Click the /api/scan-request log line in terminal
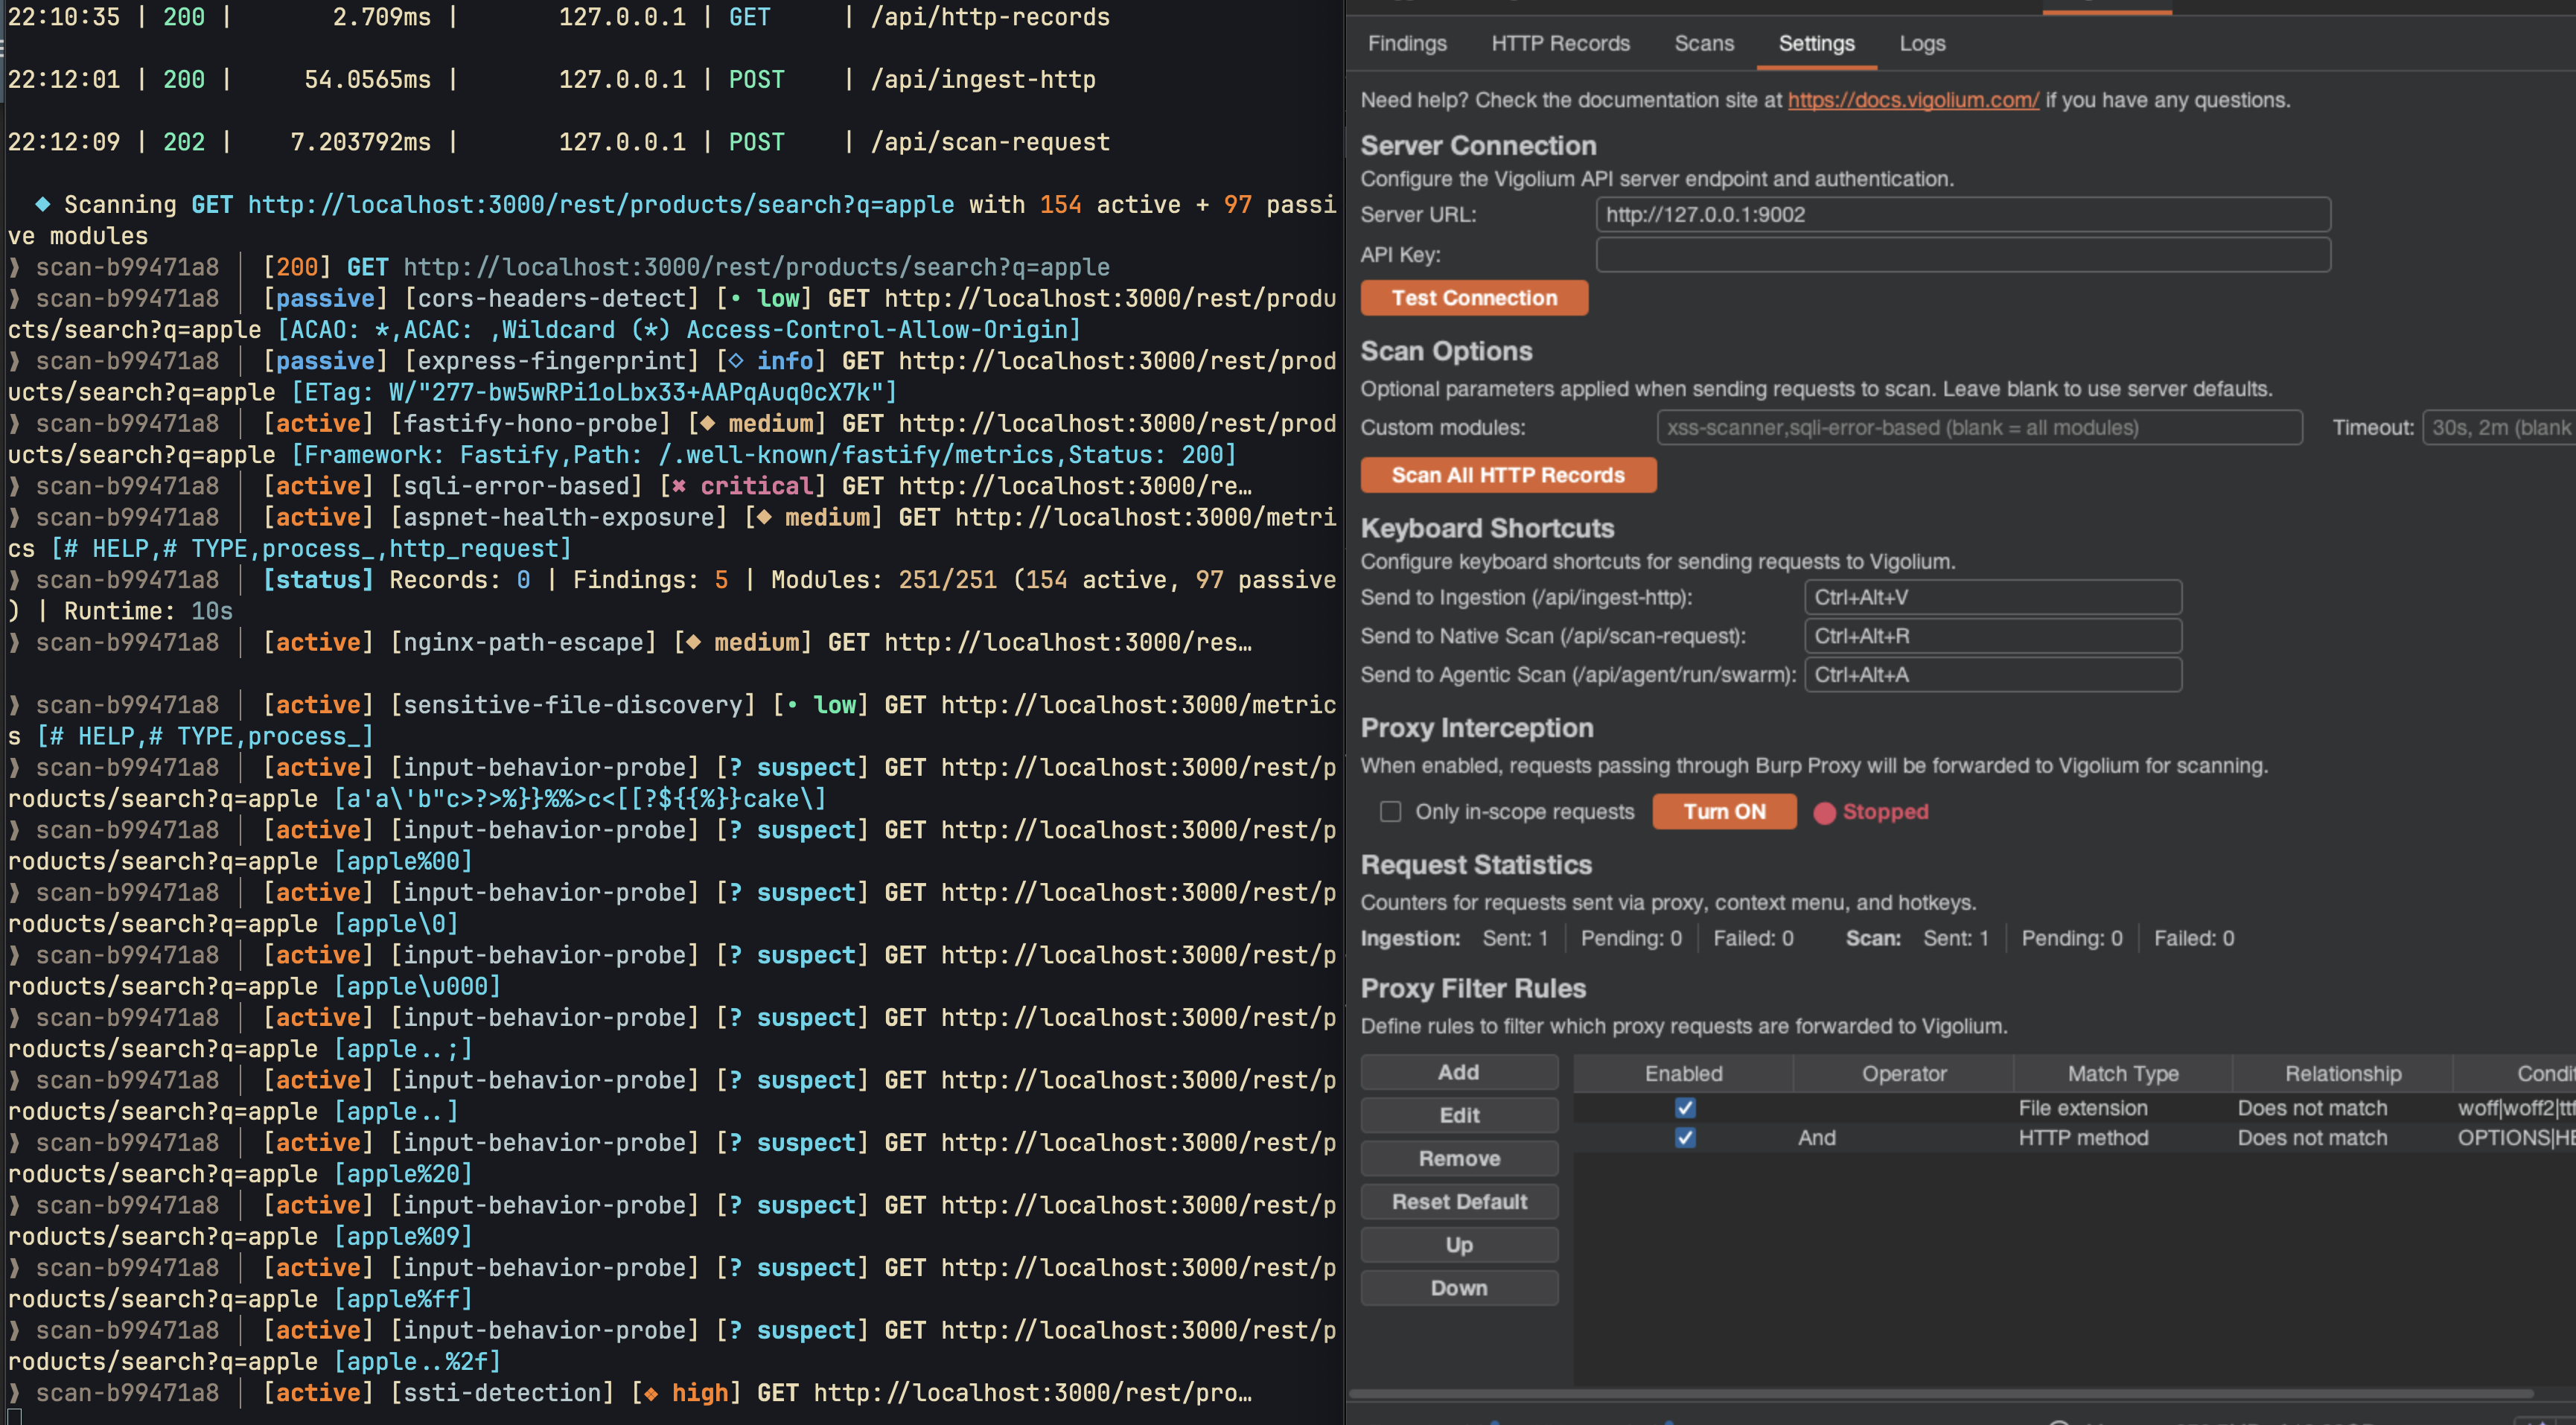Viewport: 2576px width, 1425px height. (x=559, y=142)
